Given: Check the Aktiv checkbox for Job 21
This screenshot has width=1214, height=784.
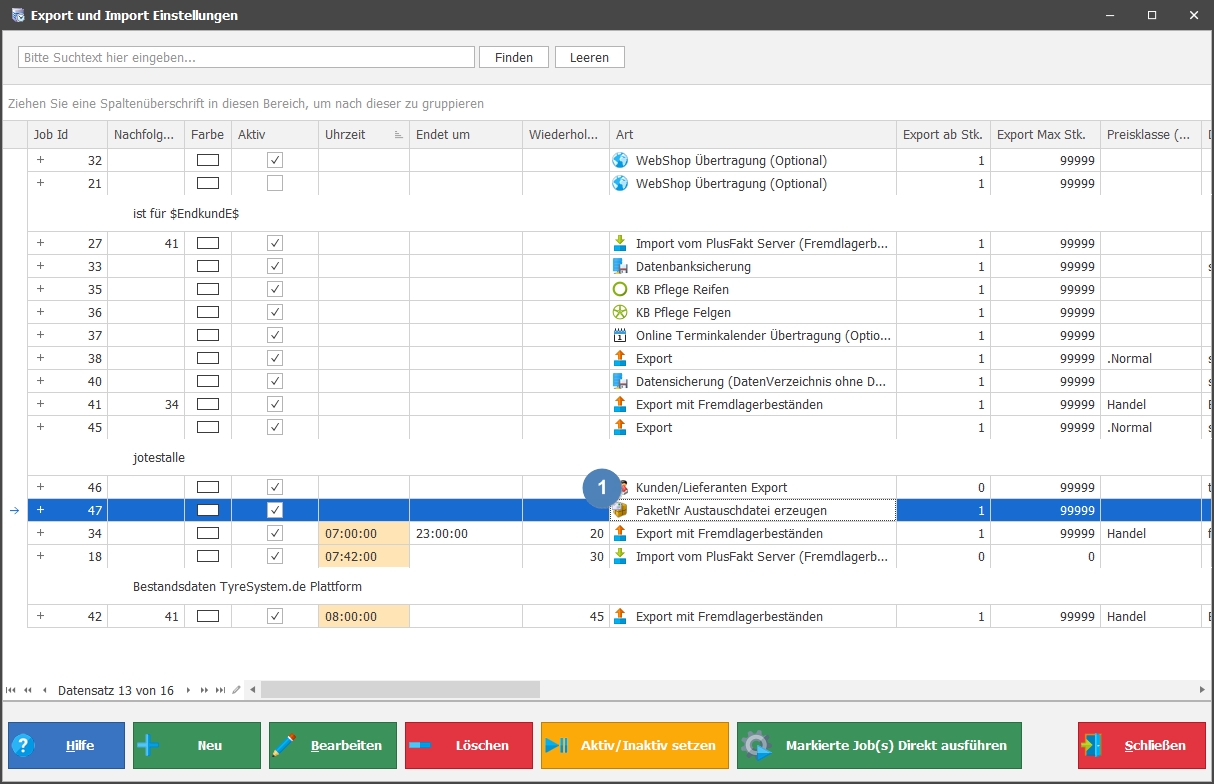Looking at the screenshot, I should coord(275,183).
